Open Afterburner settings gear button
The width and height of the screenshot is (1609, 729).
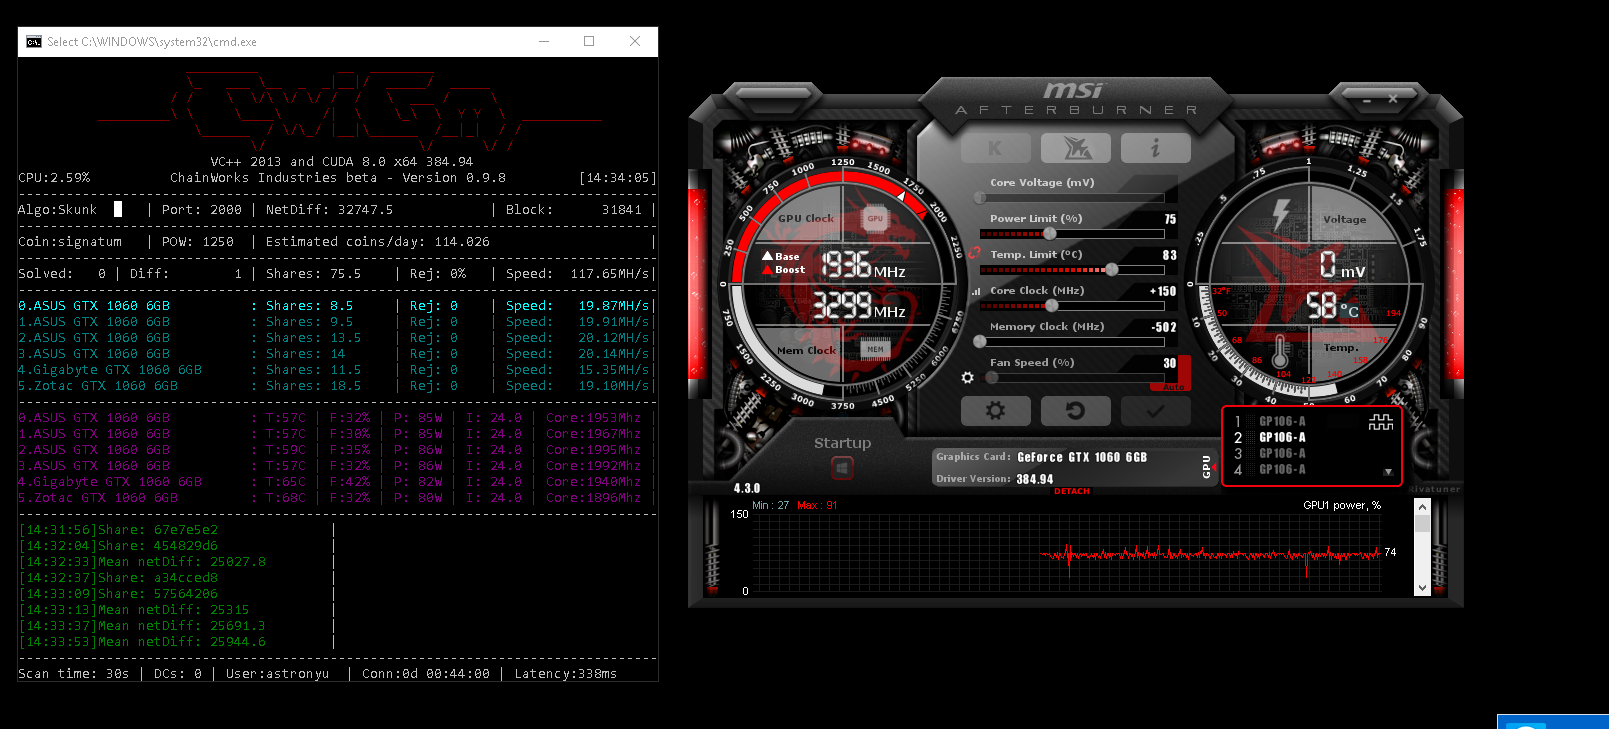(995, 410)
